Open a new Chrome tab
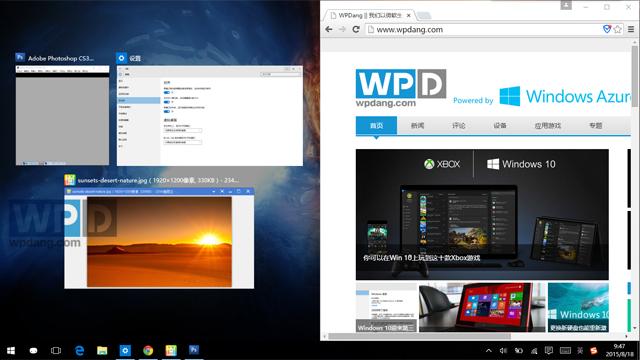The height and width of the screenshot is (360, 640). 424,16
